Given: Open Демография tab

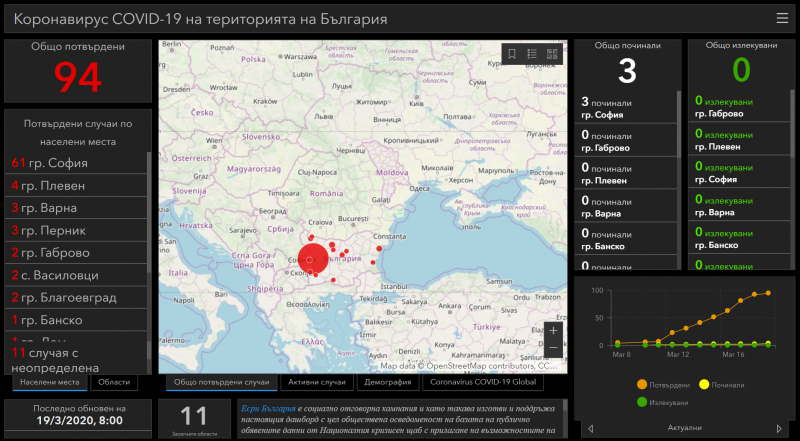Looking at the screenshot, I should coord(387,382).
